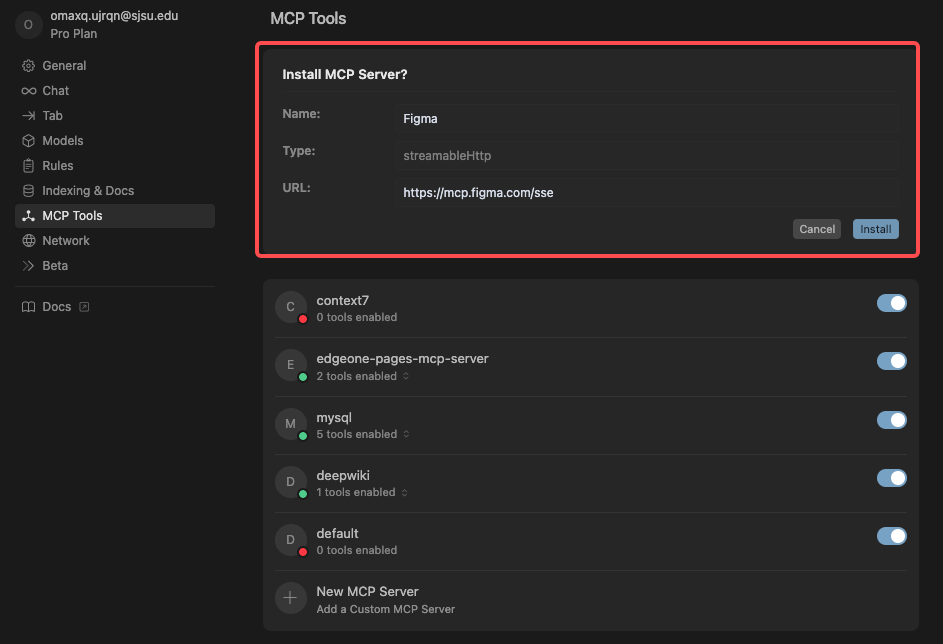Click the Rules clipboard icon
Image resolution: width=943 pixels, height=644 pixels.
pyautogui.click(x=28, y=166)
